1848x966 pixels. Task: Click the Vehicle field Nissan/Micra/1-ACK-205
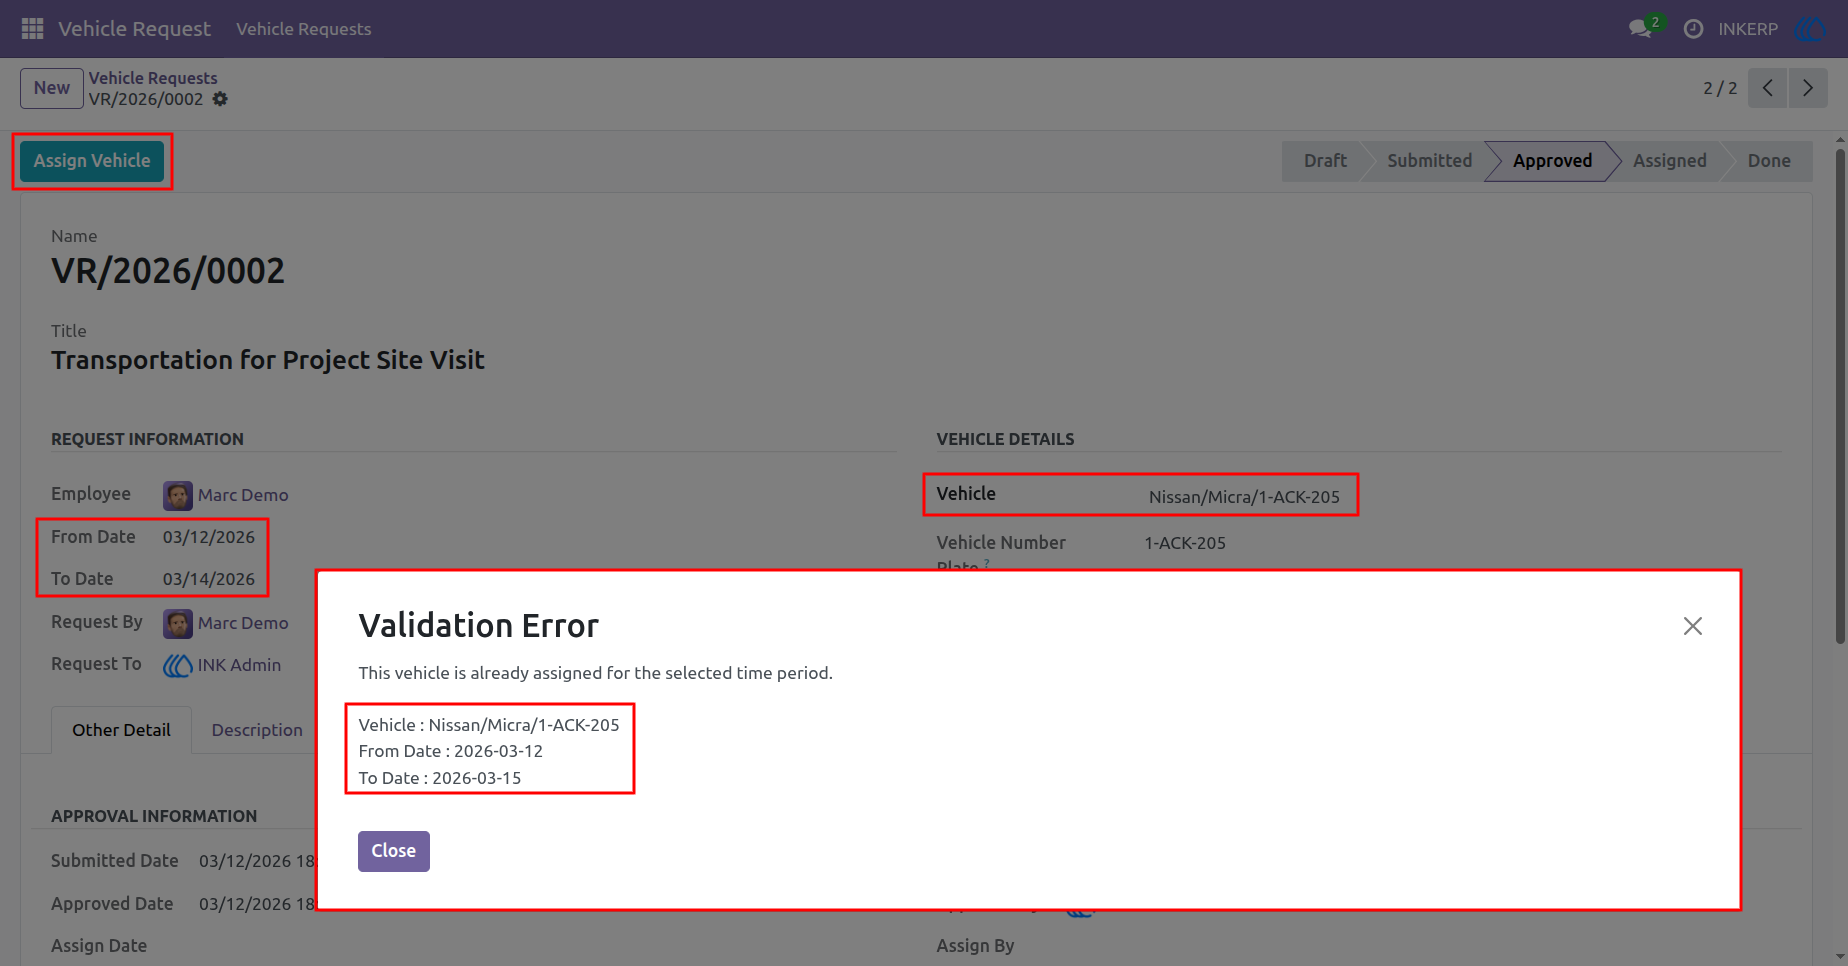pos(1244,497)
